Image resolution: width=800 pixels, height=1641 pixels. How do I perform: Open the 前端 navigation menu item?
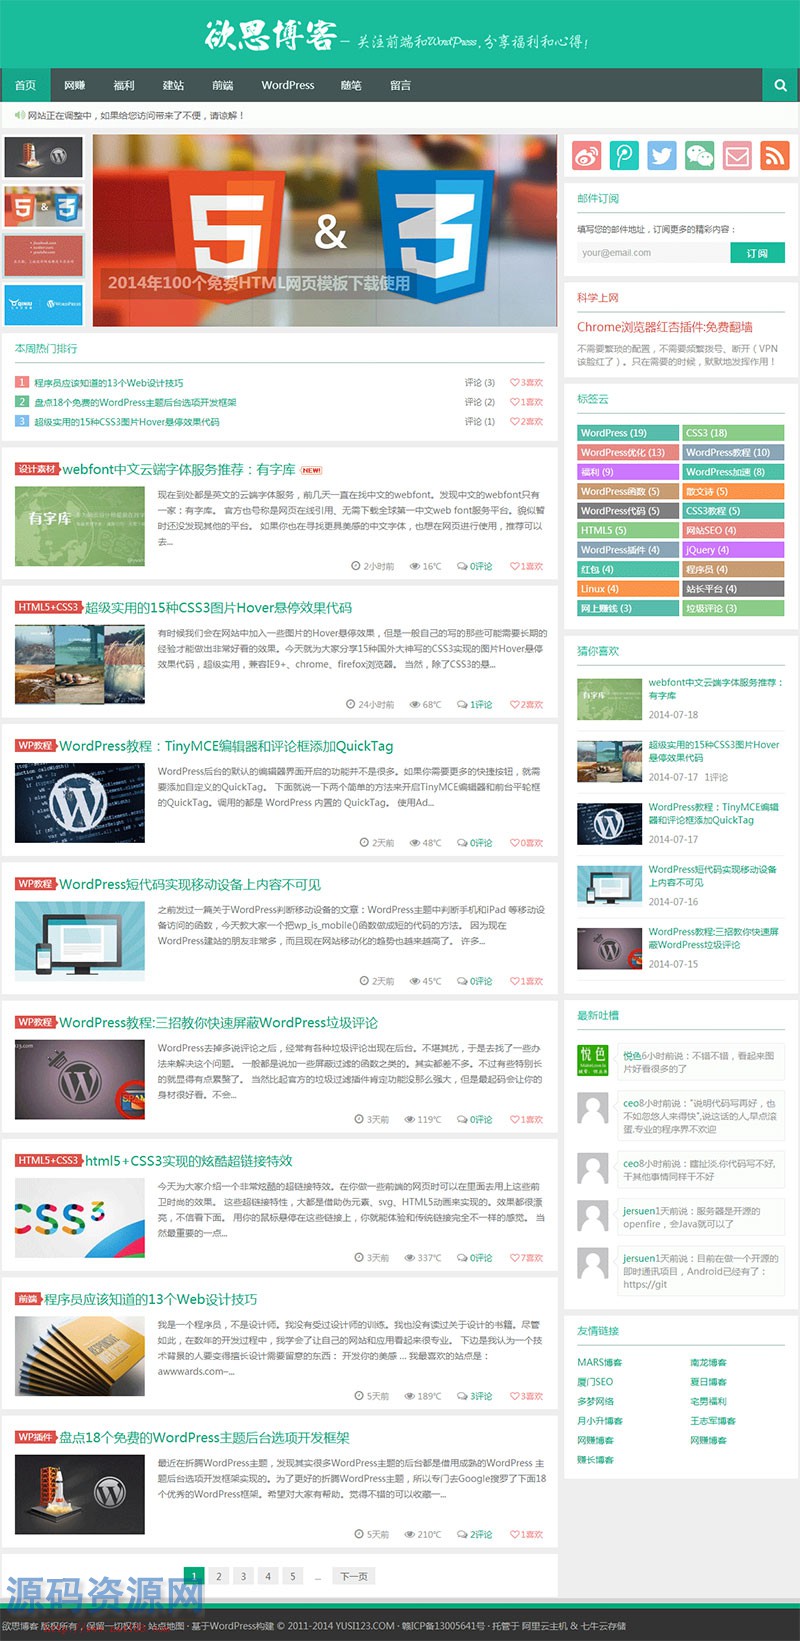click(x=222, y=85)
